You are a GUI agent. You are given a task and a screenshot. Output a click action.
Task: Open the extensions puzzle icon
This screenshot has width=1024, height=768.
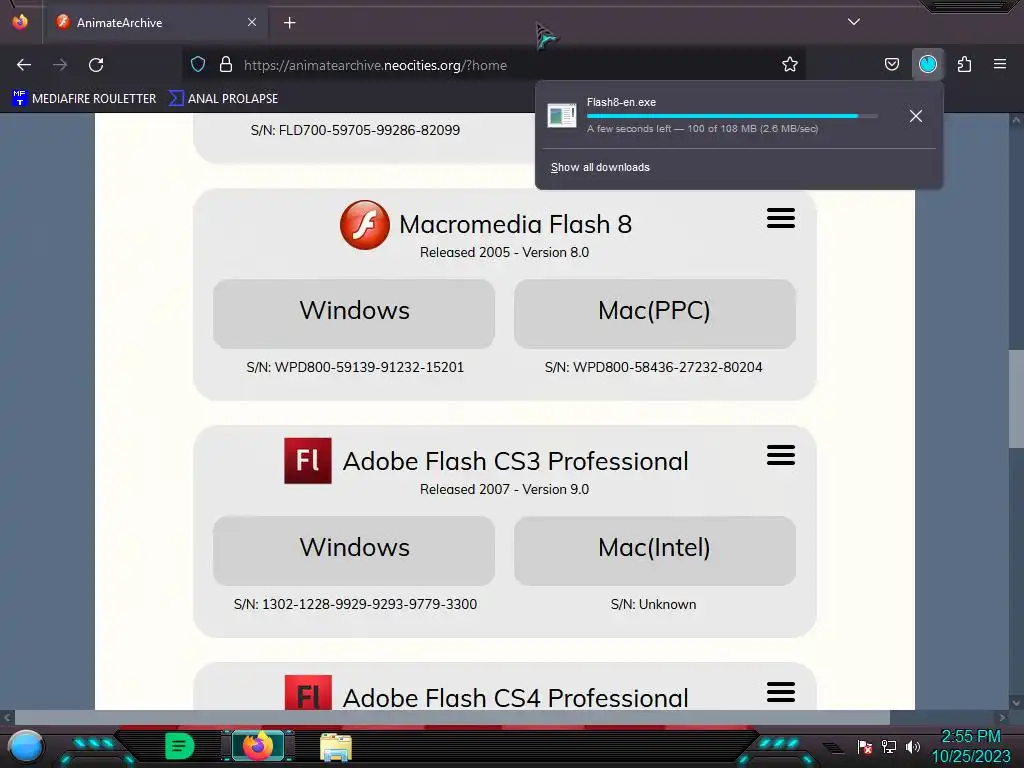(964, 65)
